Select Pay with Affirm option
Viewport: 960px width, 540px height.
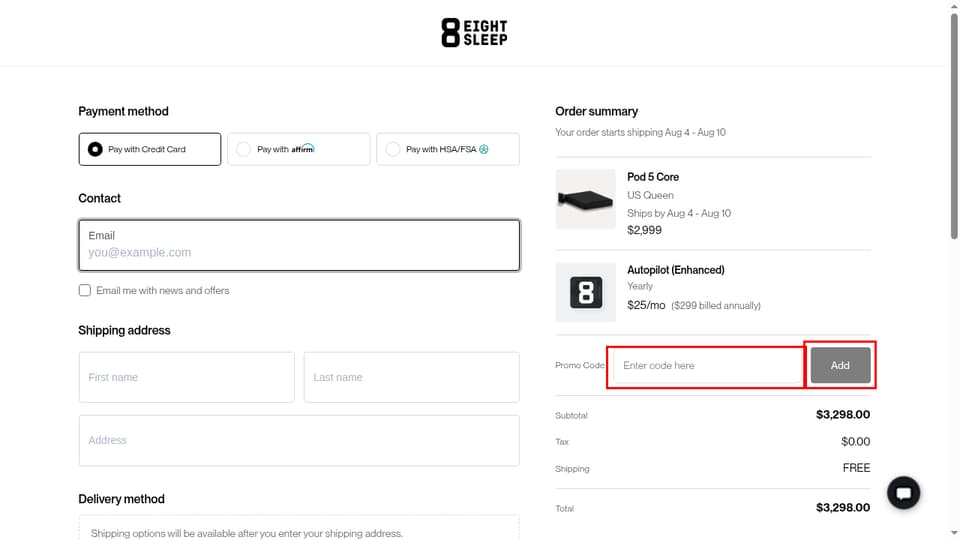pyautogui.click(x=299, y=149)
